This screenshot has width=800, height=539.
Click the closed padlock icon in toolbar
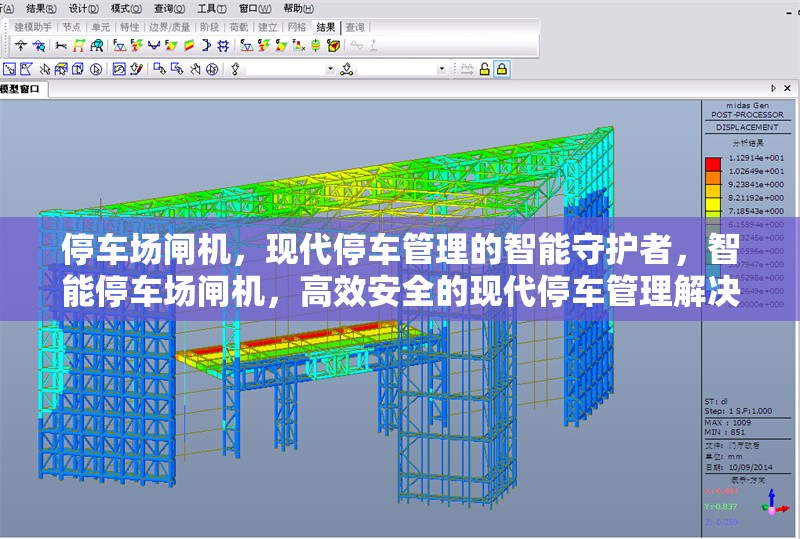pyautogui.click(x=502, y=69)
